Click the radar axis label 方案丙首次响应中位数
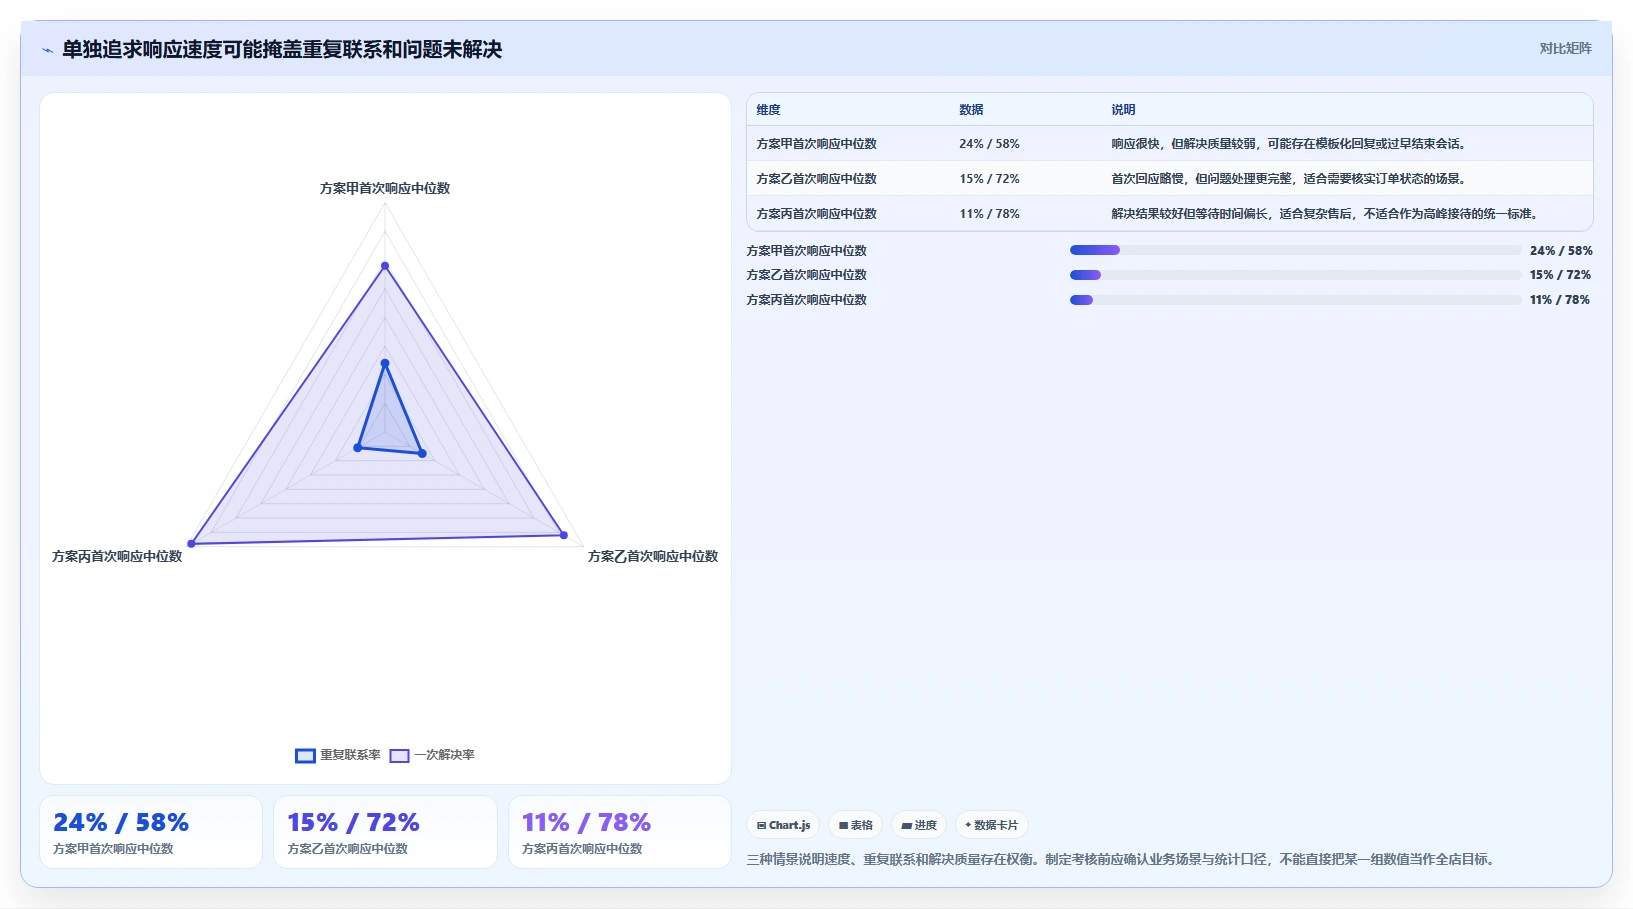Screen dimensions: 1633x909 coord(117,556)
